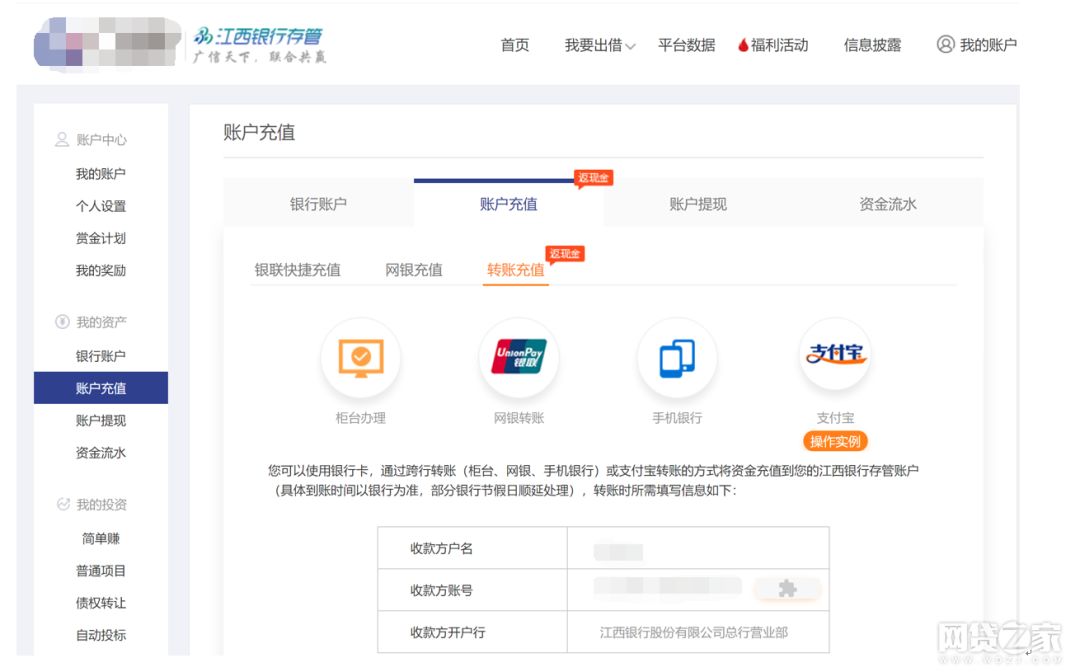
Task: Click the puzzle piece icon beside 收款方账号
Action: pos(787,589)
